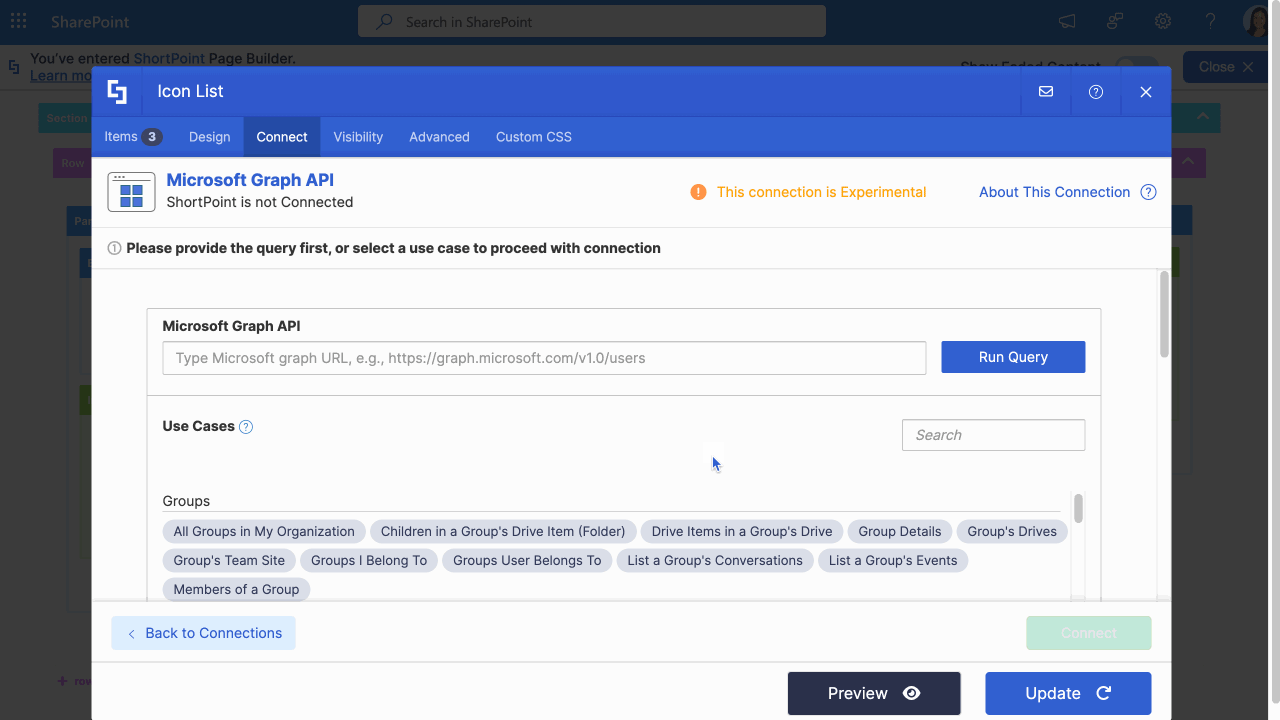The image size is (1280, 720).
Task: Toggle the Show Faded Content switch
Action: tap(1136, 67)
